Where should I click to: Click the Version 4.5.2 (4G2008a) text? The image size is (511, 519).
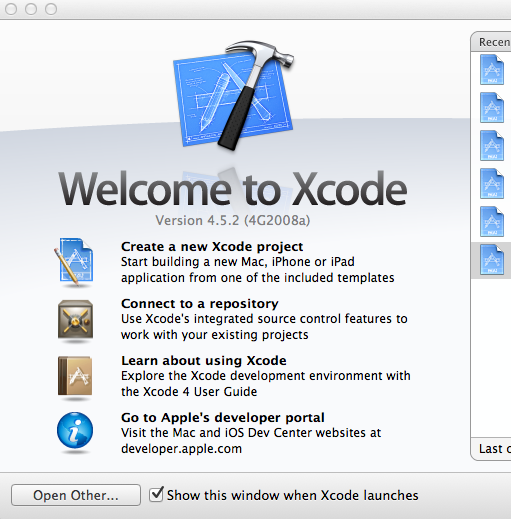[x=233, y=221]
